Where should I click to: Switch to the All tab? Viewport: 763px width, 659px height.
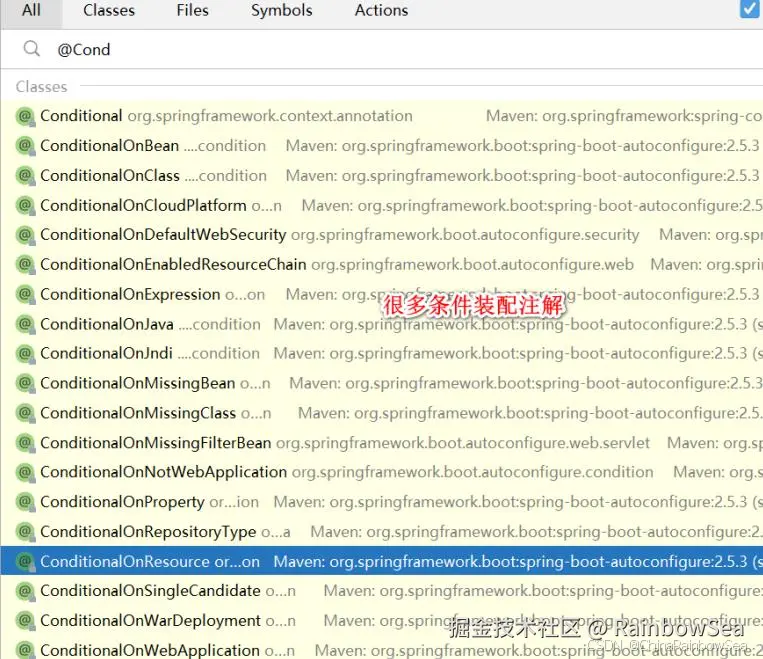[31, 10]
